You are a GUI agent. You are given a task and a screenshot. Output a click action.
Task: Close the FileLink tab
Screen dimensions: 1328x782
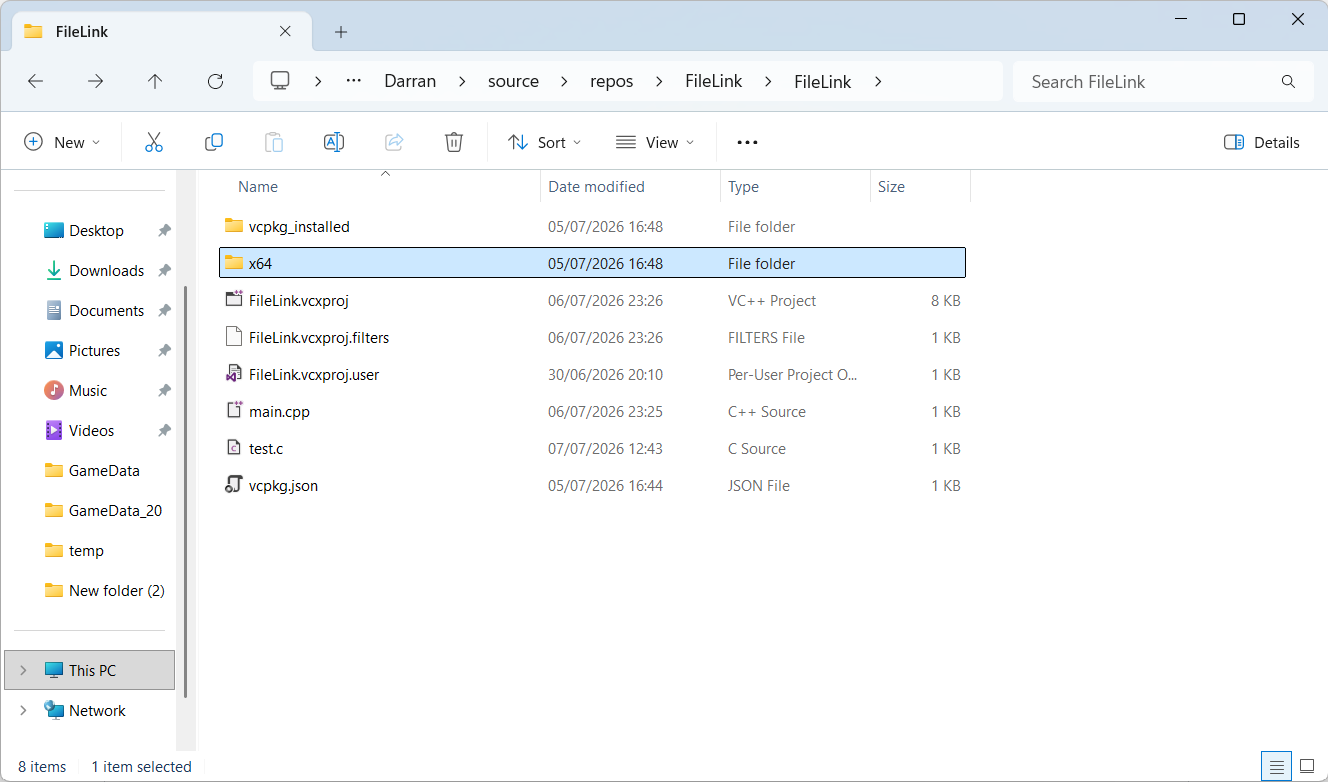(285, 31)
